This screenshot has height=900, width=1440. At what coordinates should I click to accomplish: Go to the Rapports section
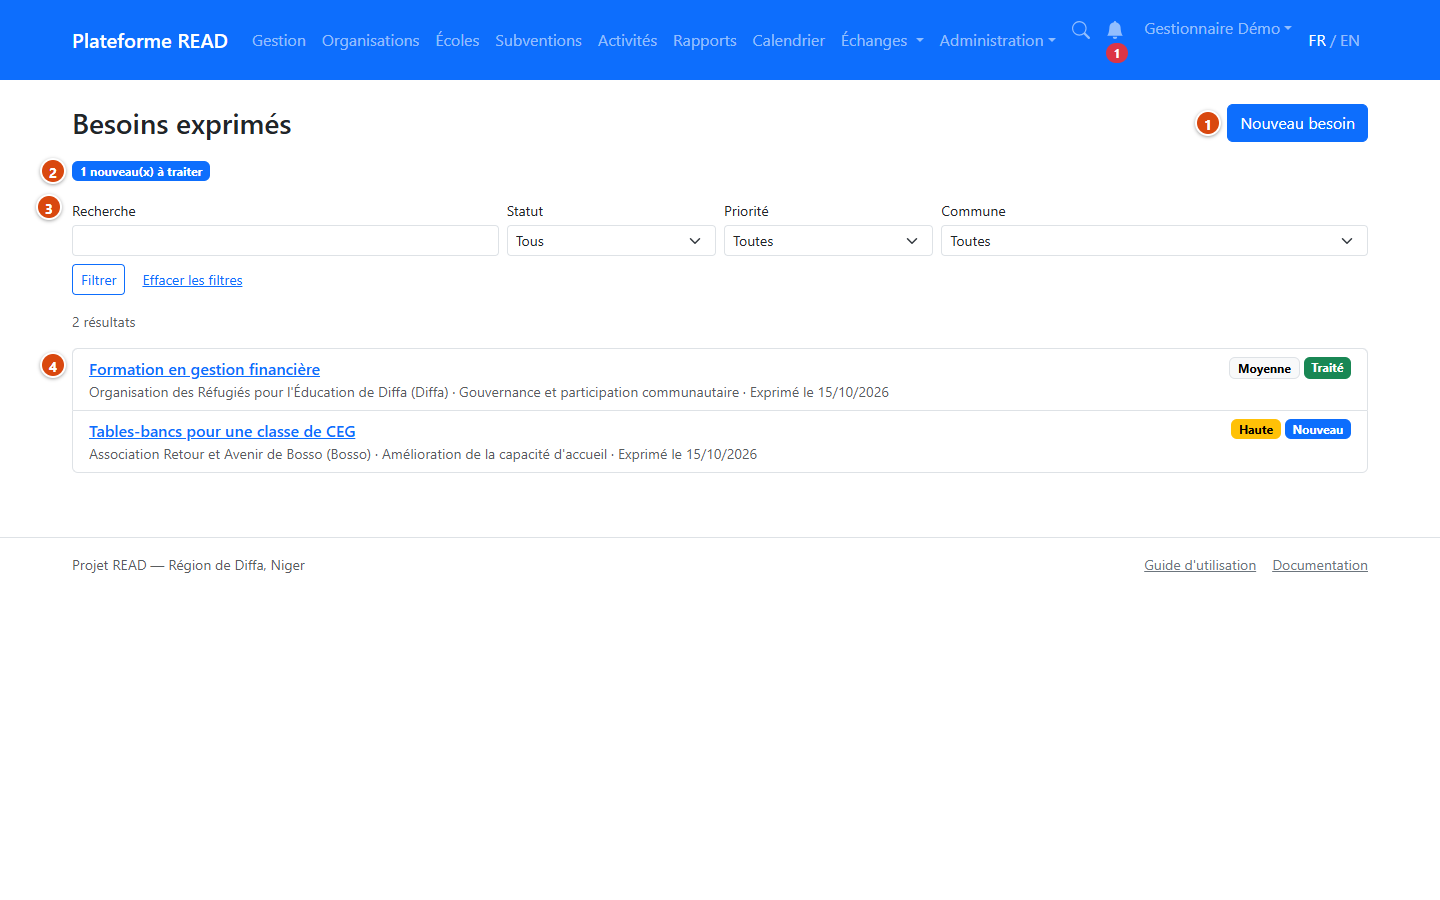(705, 41)
